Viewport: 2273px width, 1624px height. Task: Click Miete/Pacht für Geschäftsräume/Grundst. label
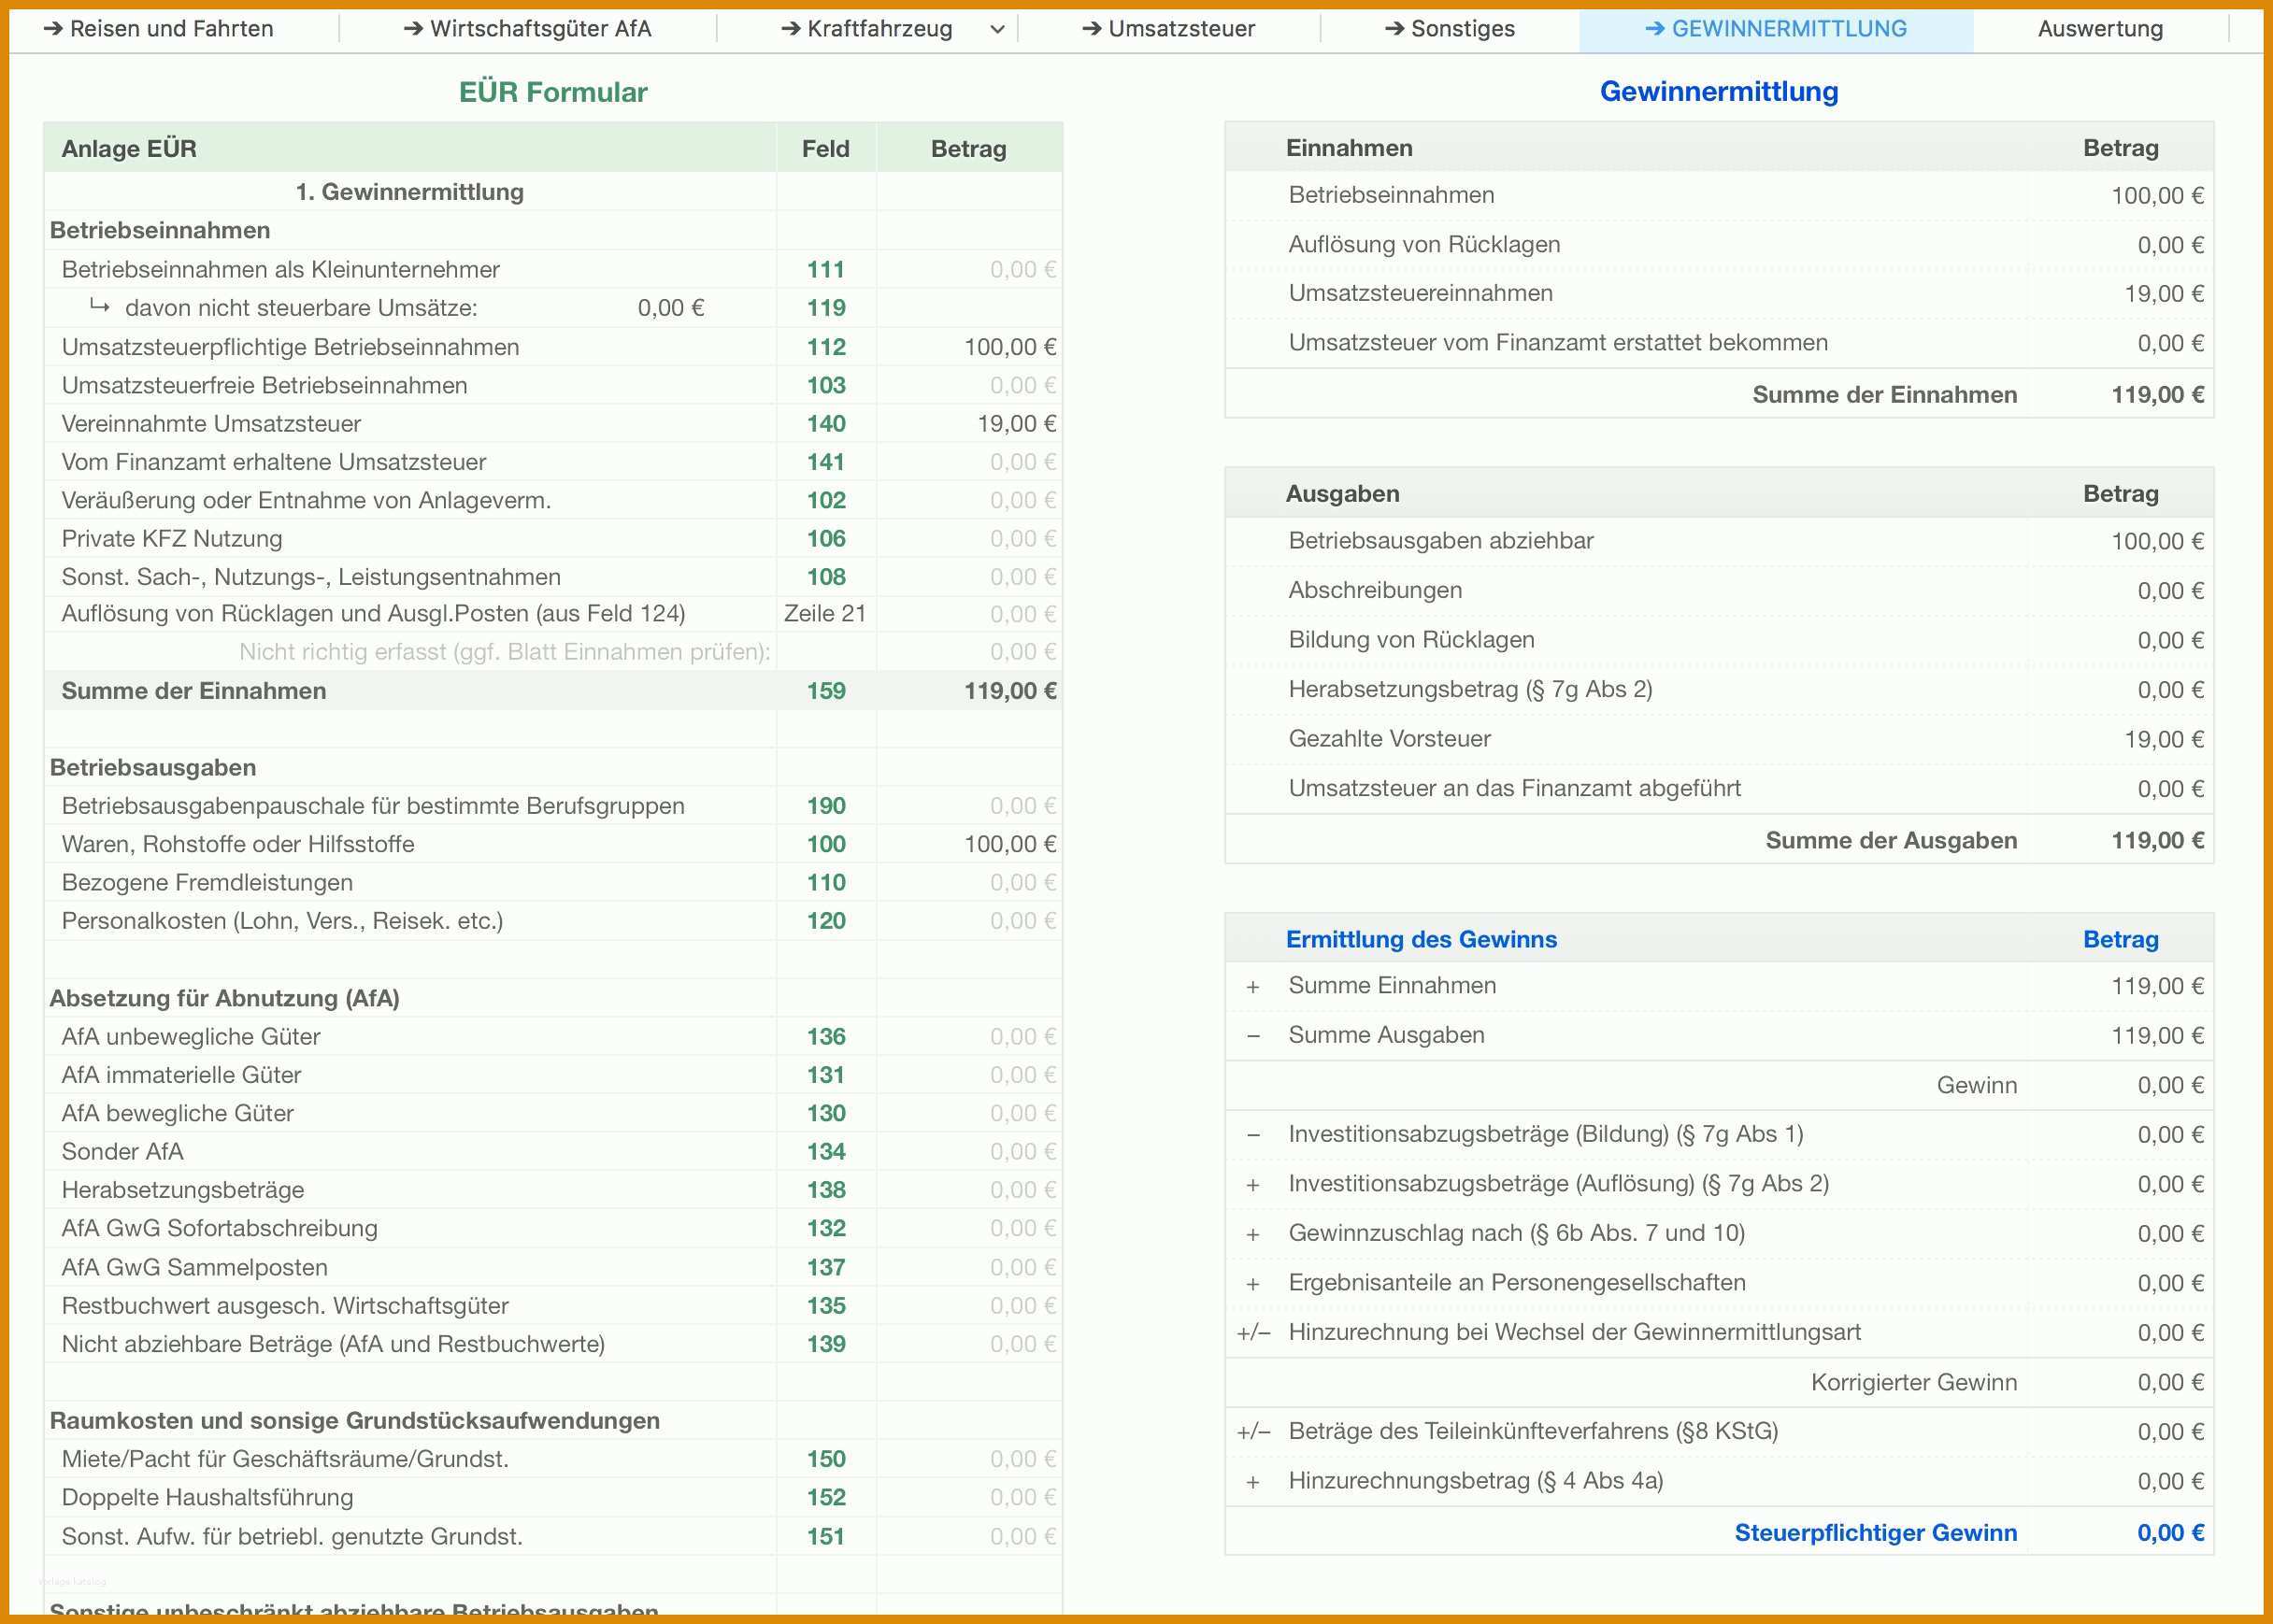(285, 1459)
